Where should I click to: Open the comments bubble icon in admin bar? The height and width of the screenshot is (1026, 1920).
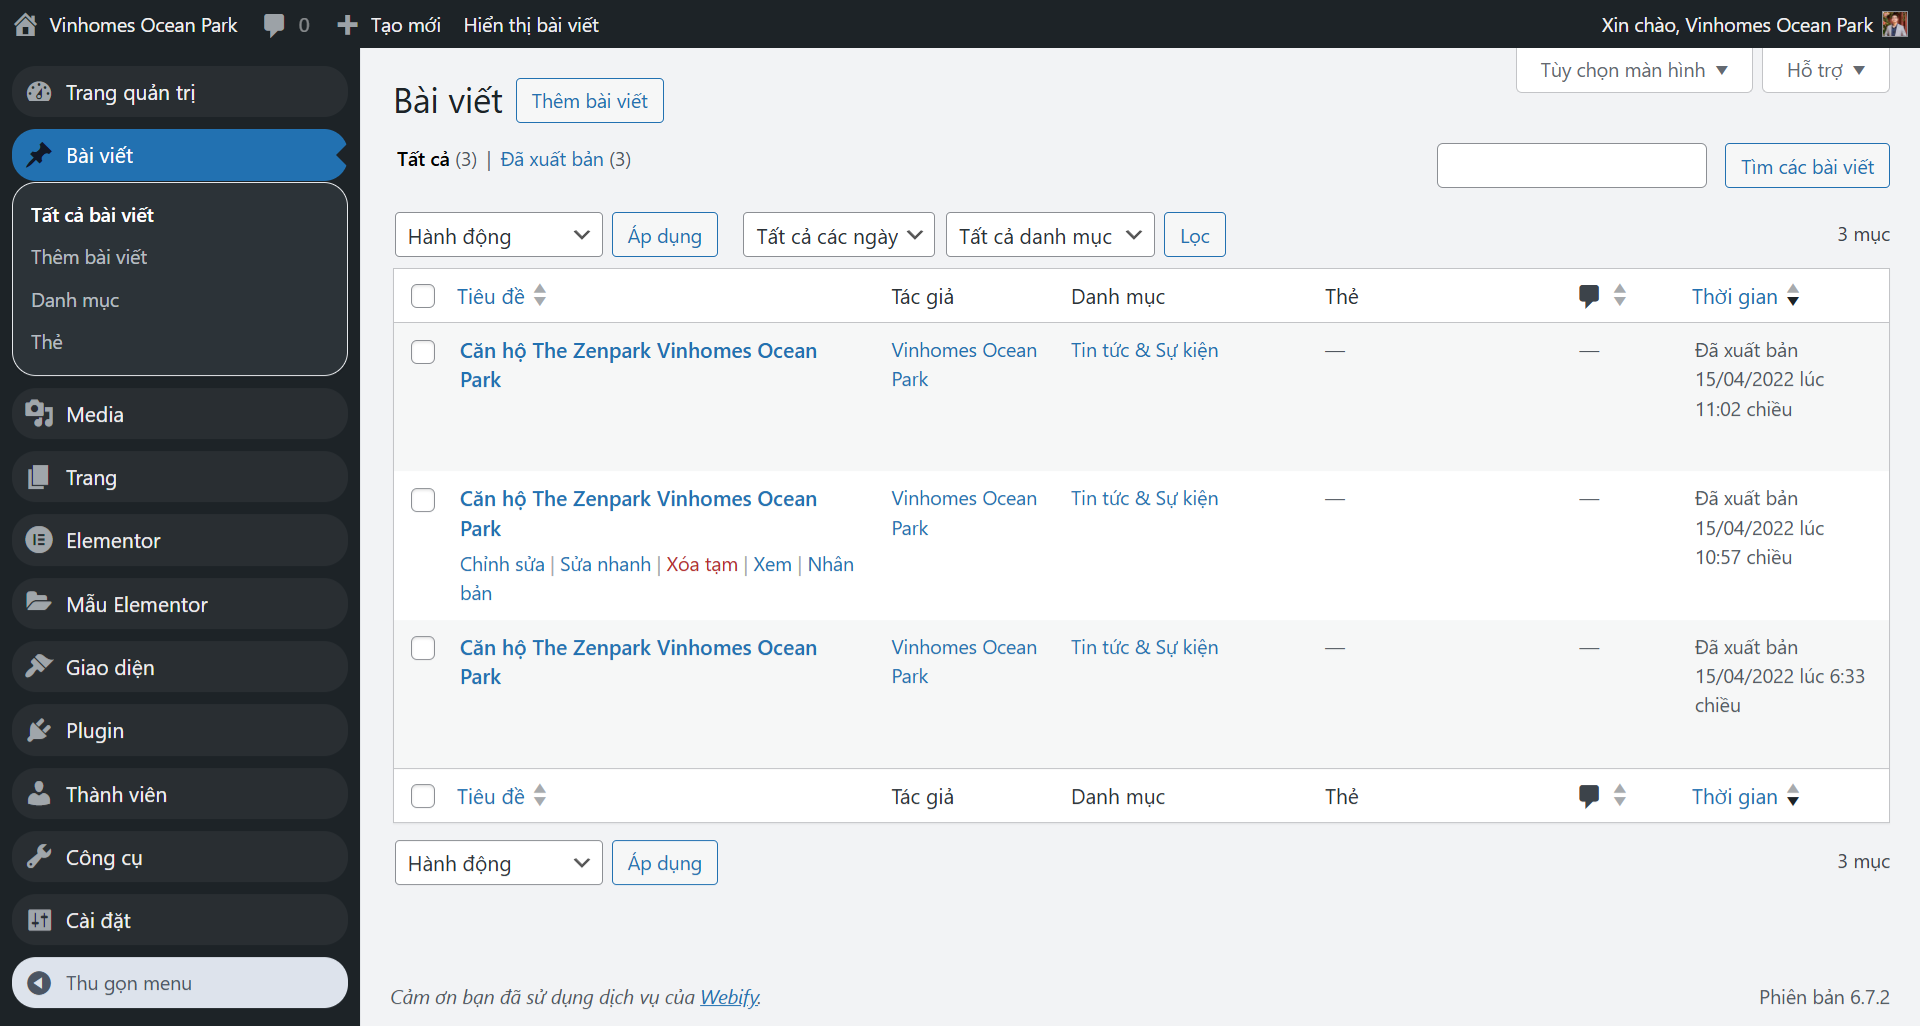pyautogui.click(x=274, y=25)
